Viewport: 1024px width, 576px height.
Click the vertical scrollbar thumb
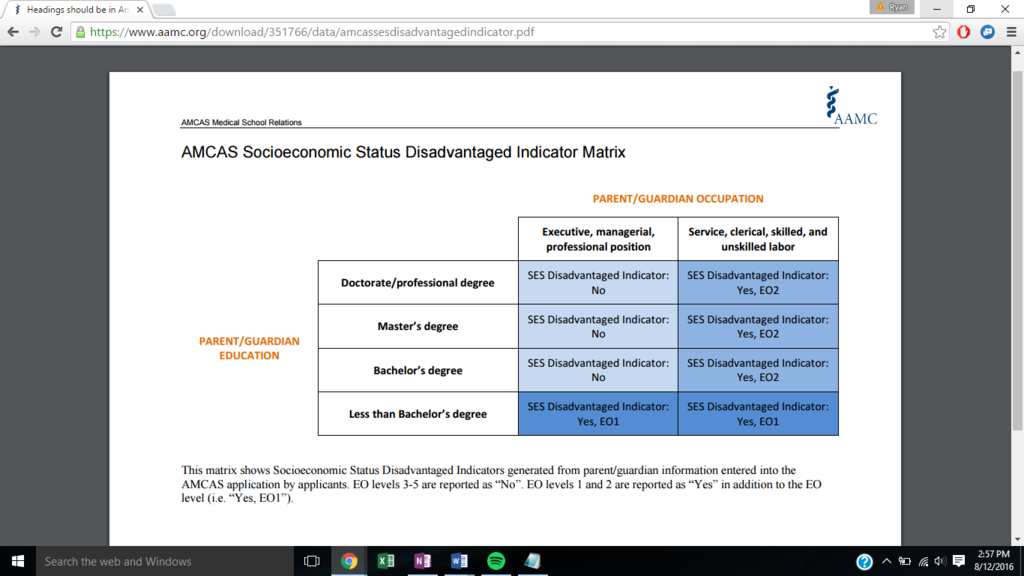(x=1017, y=250)
